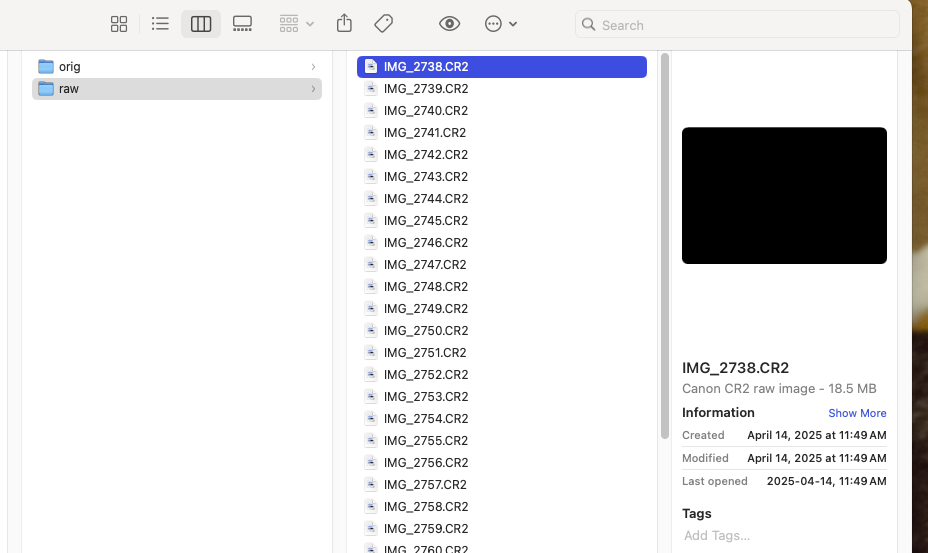928x553 pixels.
Task: Select file IMG_2751.CR2
Action: click(x=501, y=352)
